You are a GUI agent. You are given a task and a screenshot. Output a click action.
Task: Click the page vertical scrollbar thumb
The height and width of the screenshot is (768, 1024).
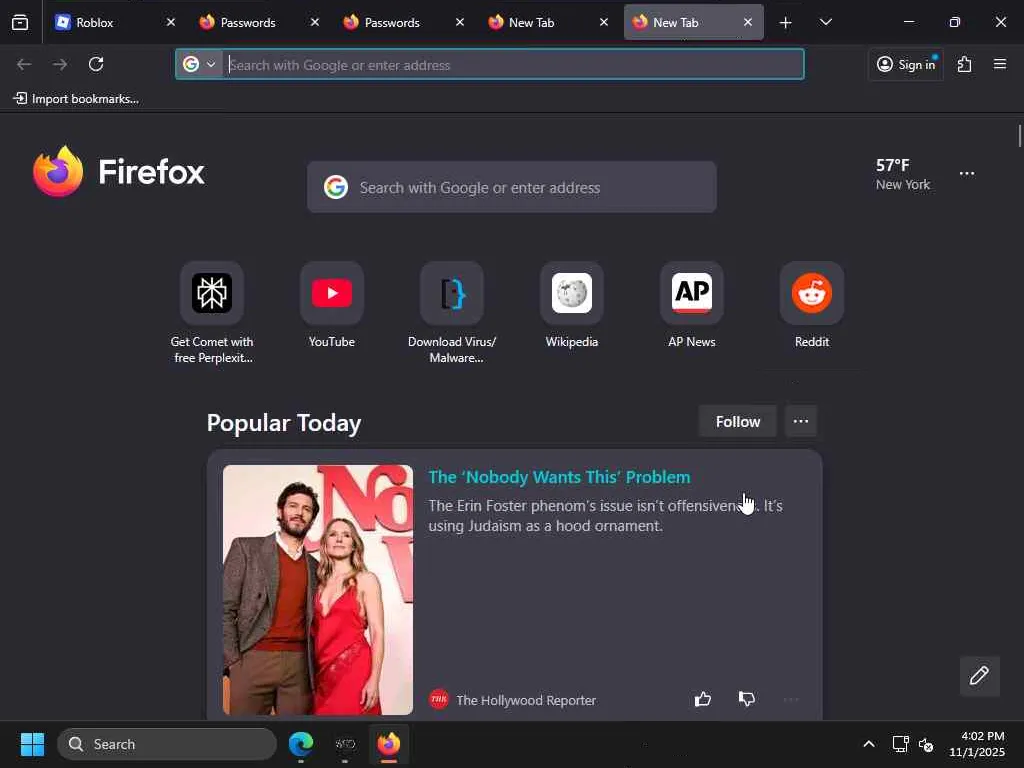pos(1019,136)
